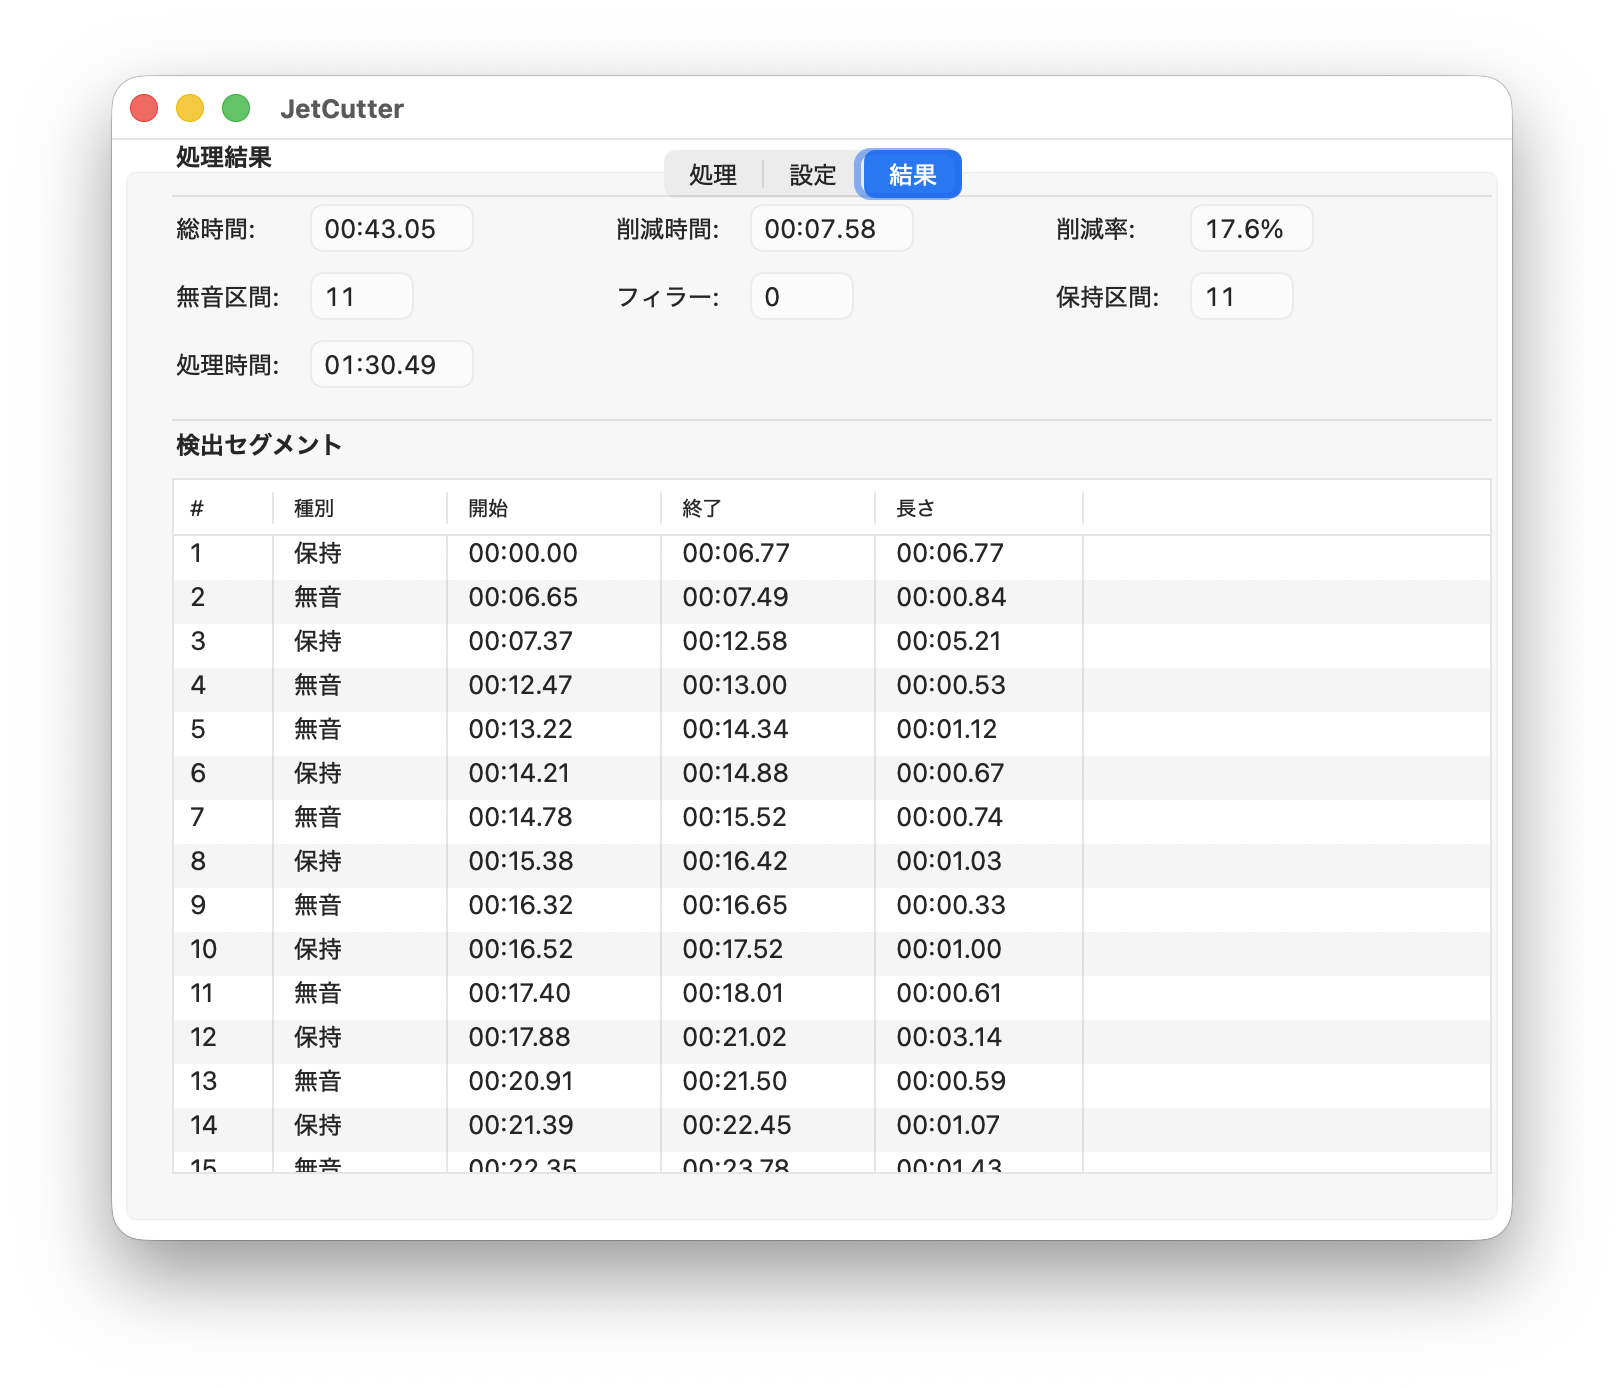The height and width of the screenshot is (1388, 1624).
Task: Select end time 00:16.65 in row 9
Action: (735, 905)
